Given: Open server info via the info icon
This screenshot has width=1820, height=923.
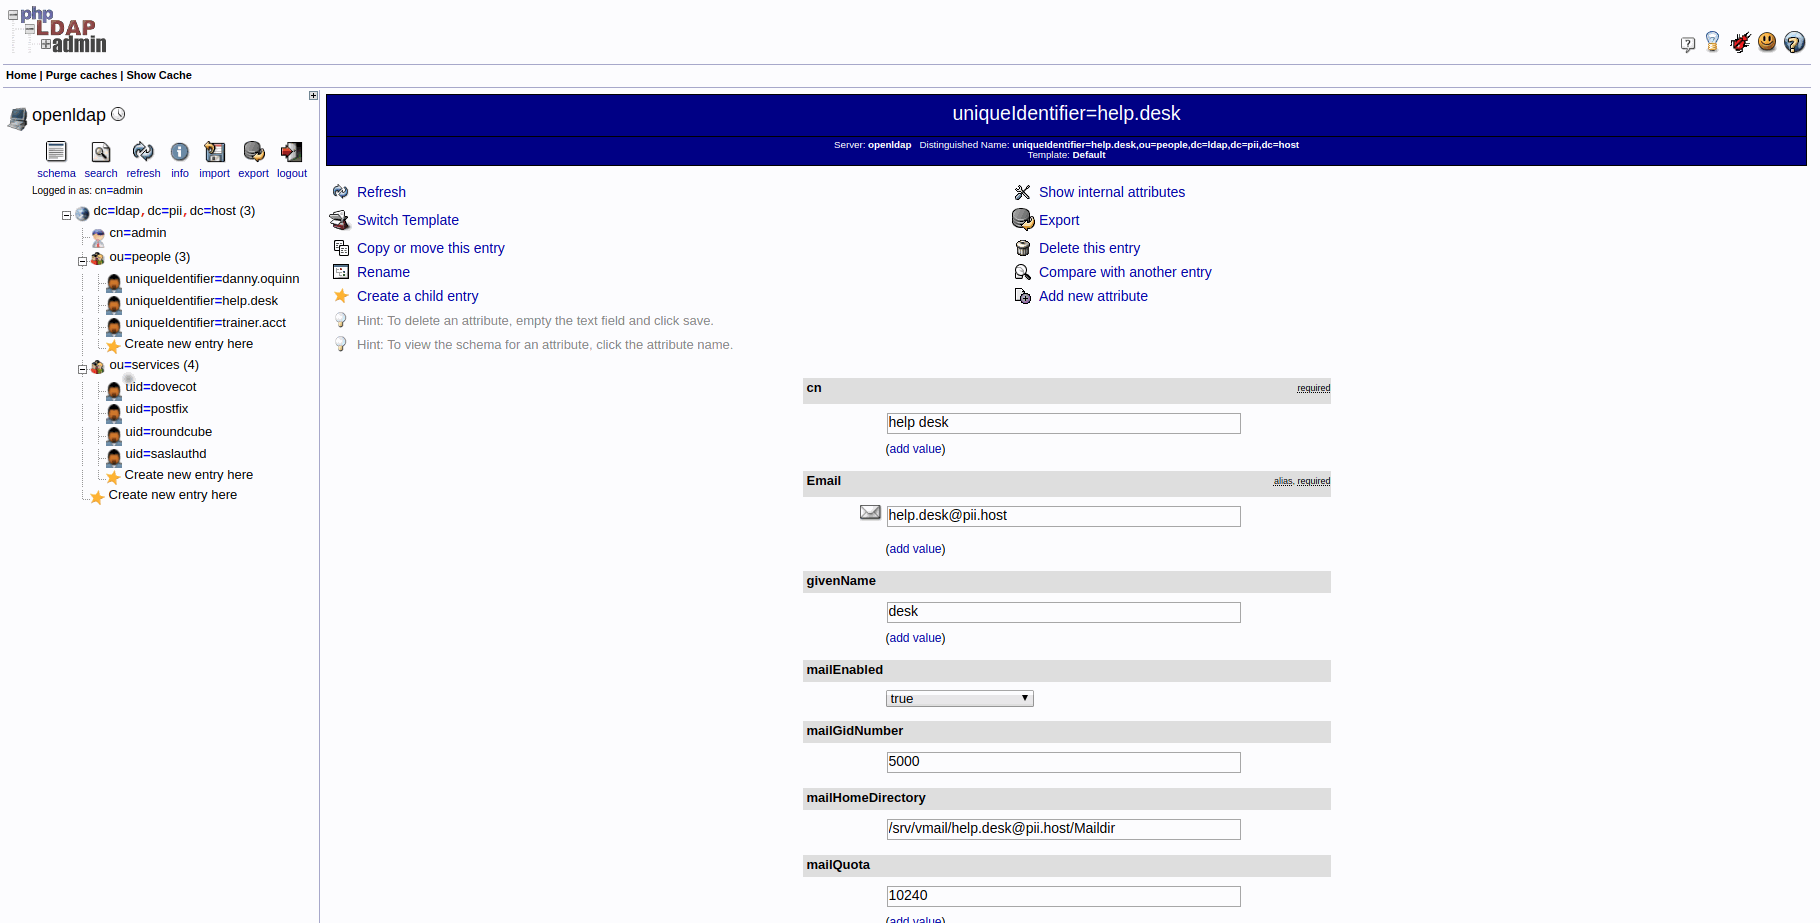Looking at the screenshot, I should pos(180,152).
